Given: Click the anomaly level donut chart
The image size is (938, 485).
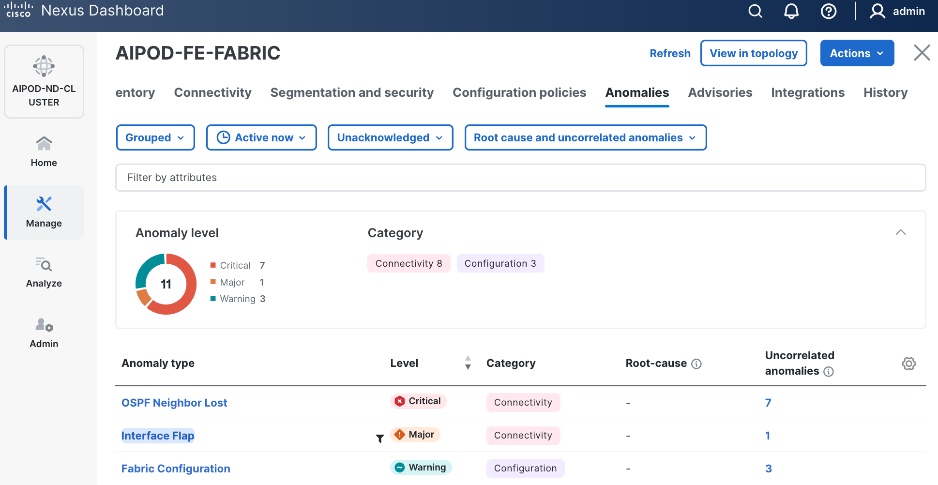Looking at the screenshot, I should click(x=166, y=284).
